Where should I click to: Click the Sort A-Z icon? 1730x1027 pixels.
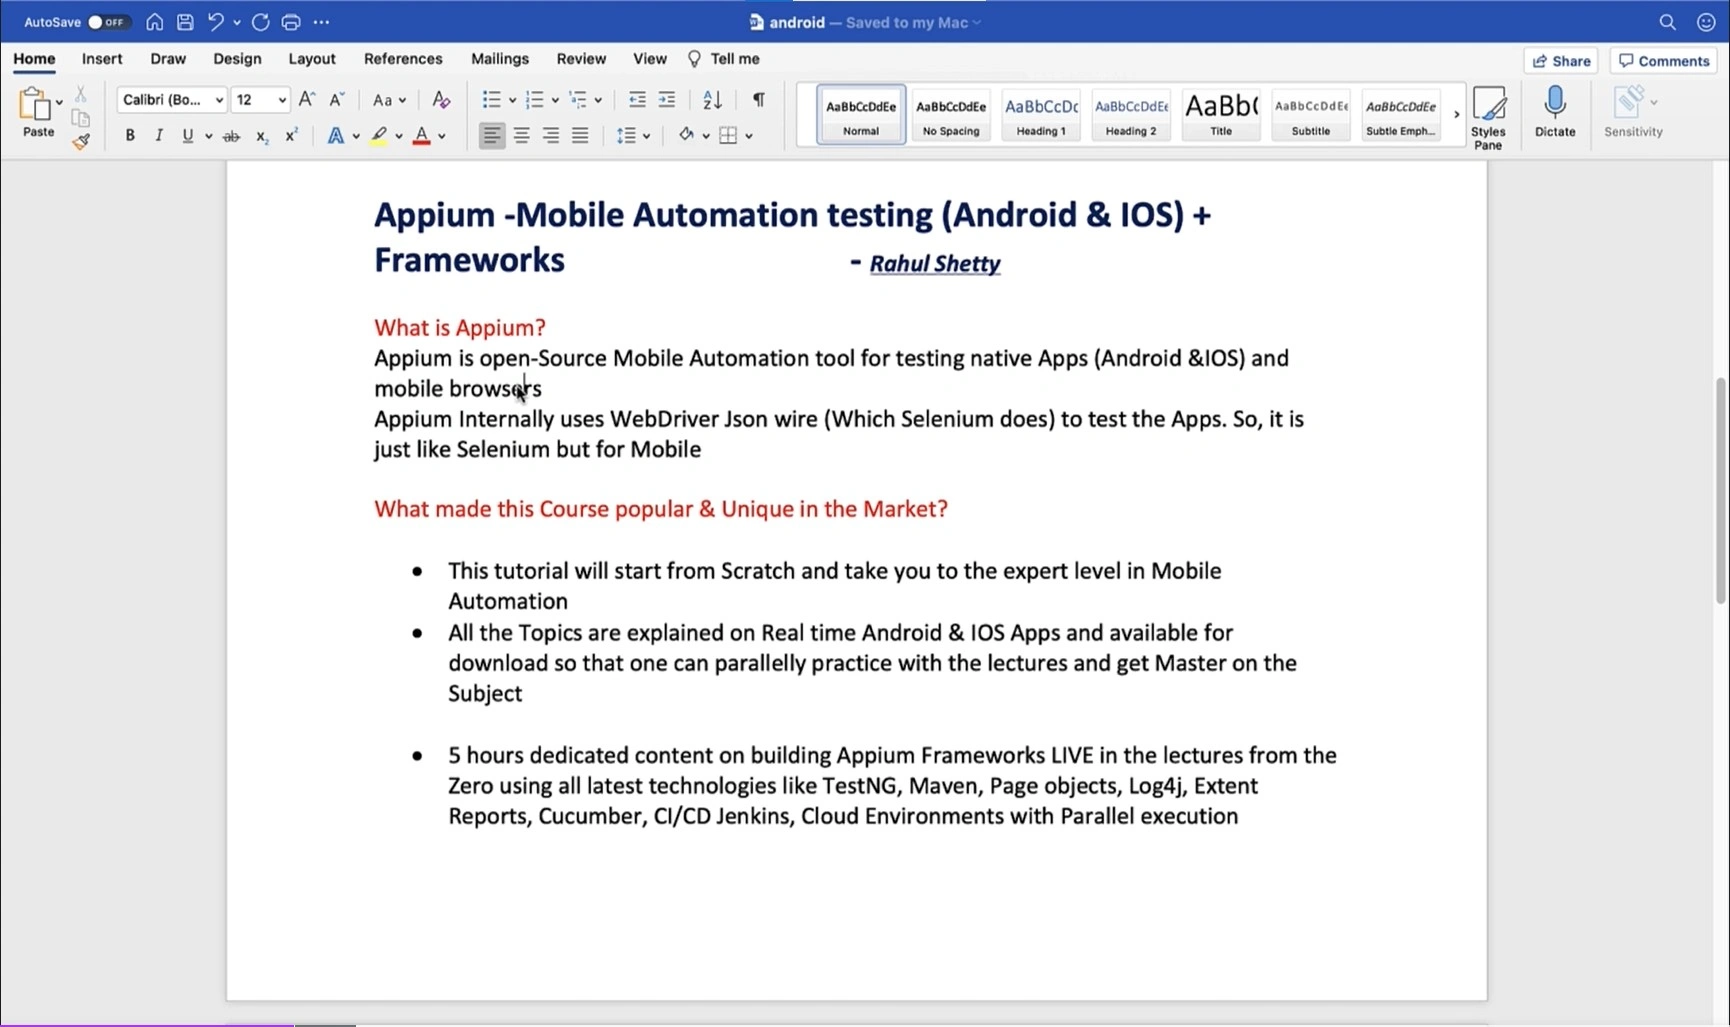(x=712, y=100)
